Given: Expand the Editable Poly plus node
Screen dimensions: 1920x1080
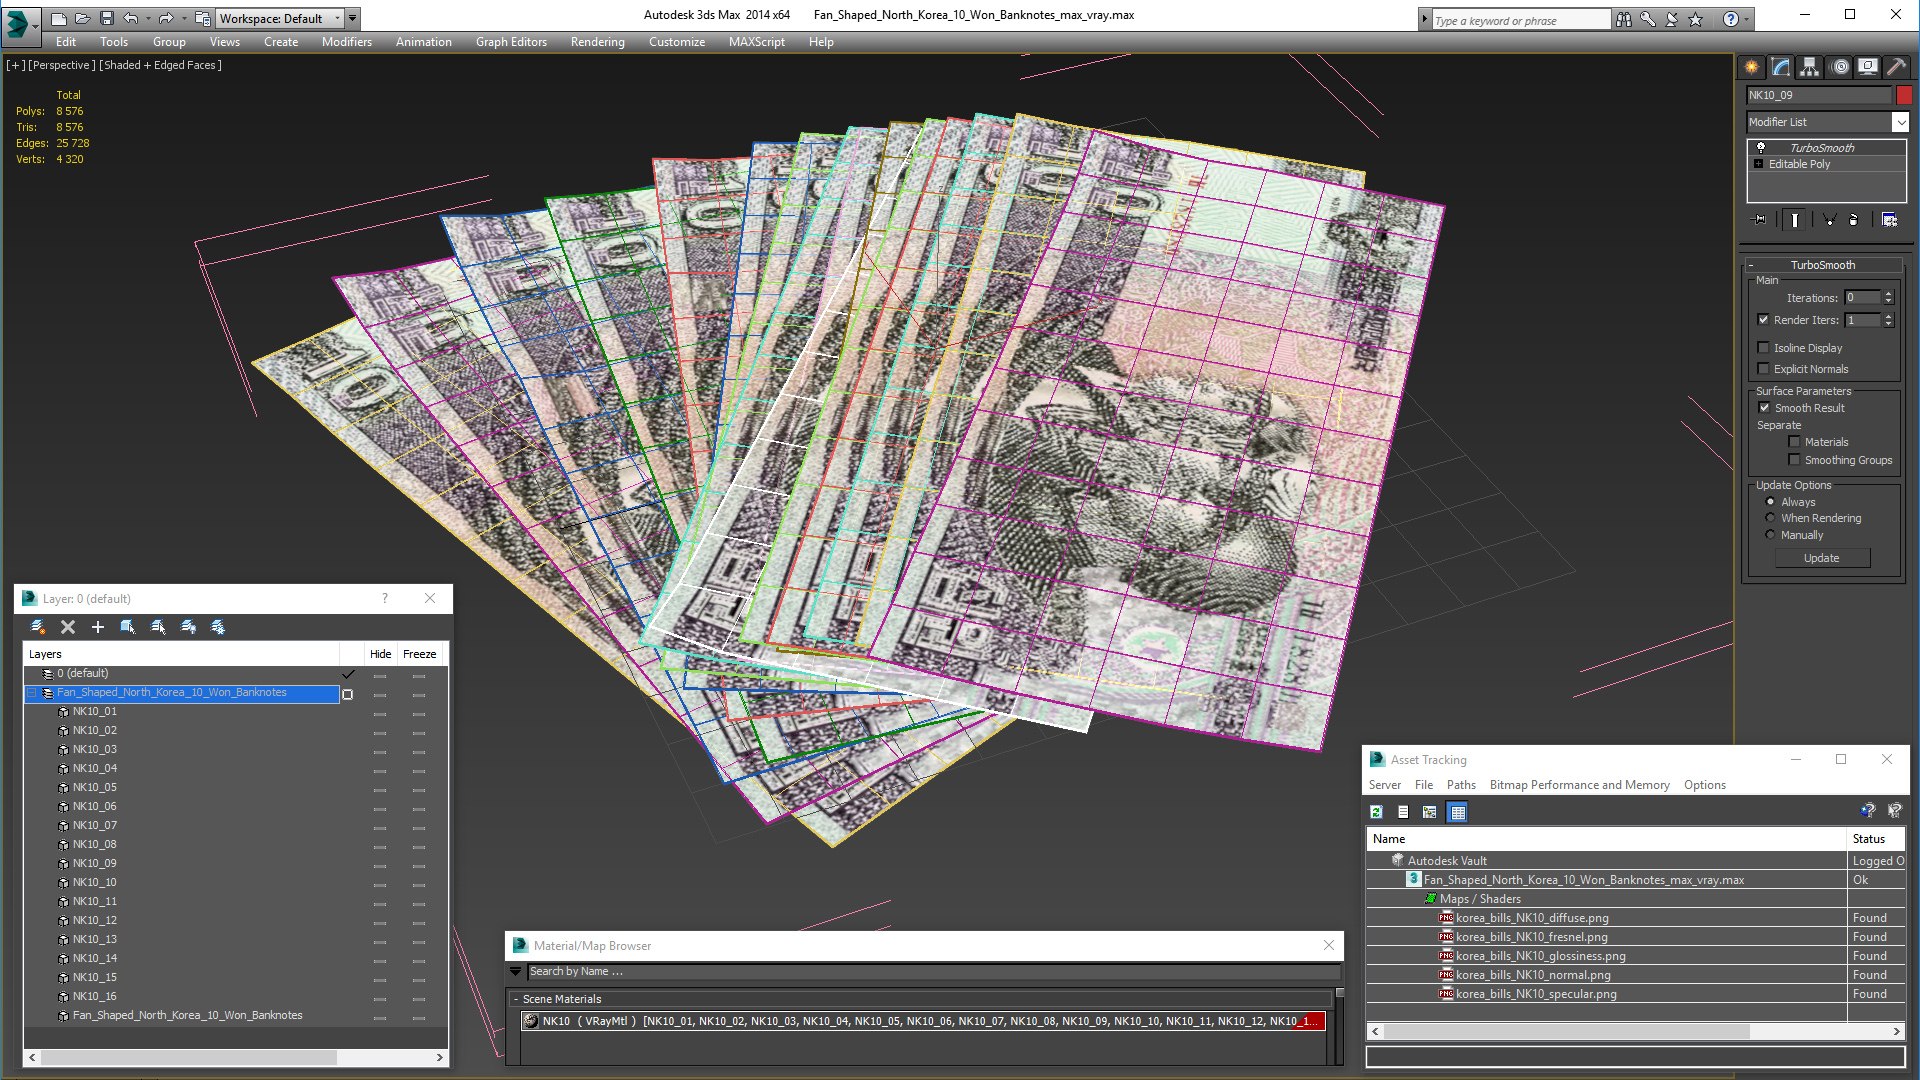Looking at the screenshot, I should 1759,164.
